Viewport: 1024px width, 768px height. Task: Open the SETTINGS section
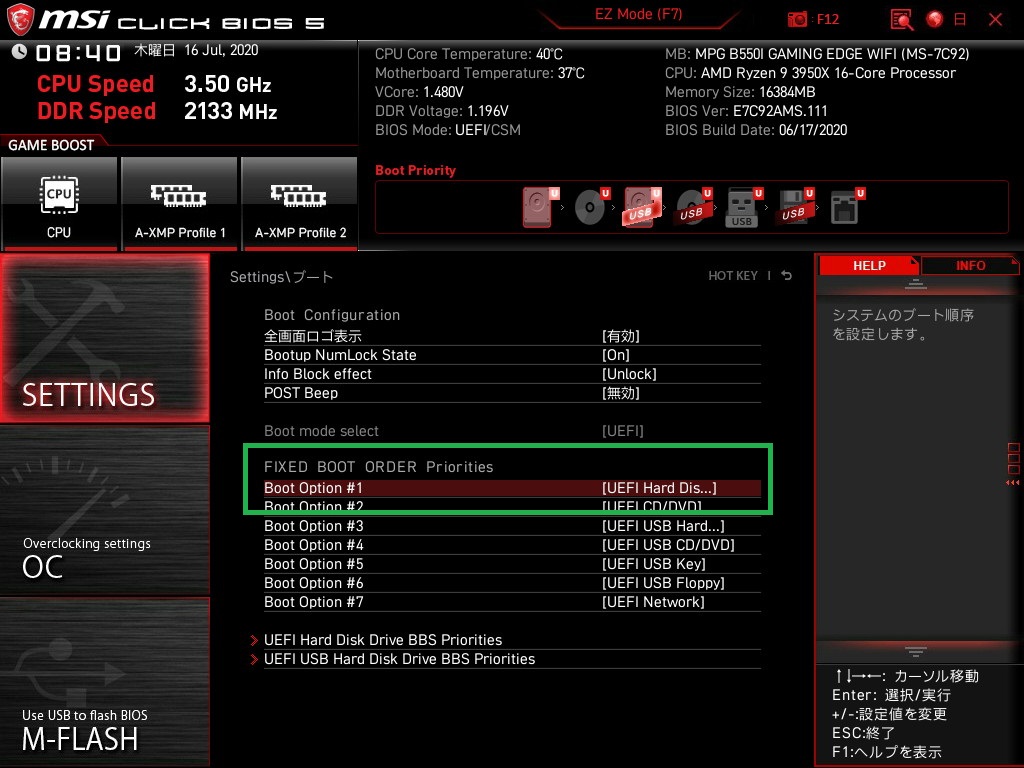(104, 338)
